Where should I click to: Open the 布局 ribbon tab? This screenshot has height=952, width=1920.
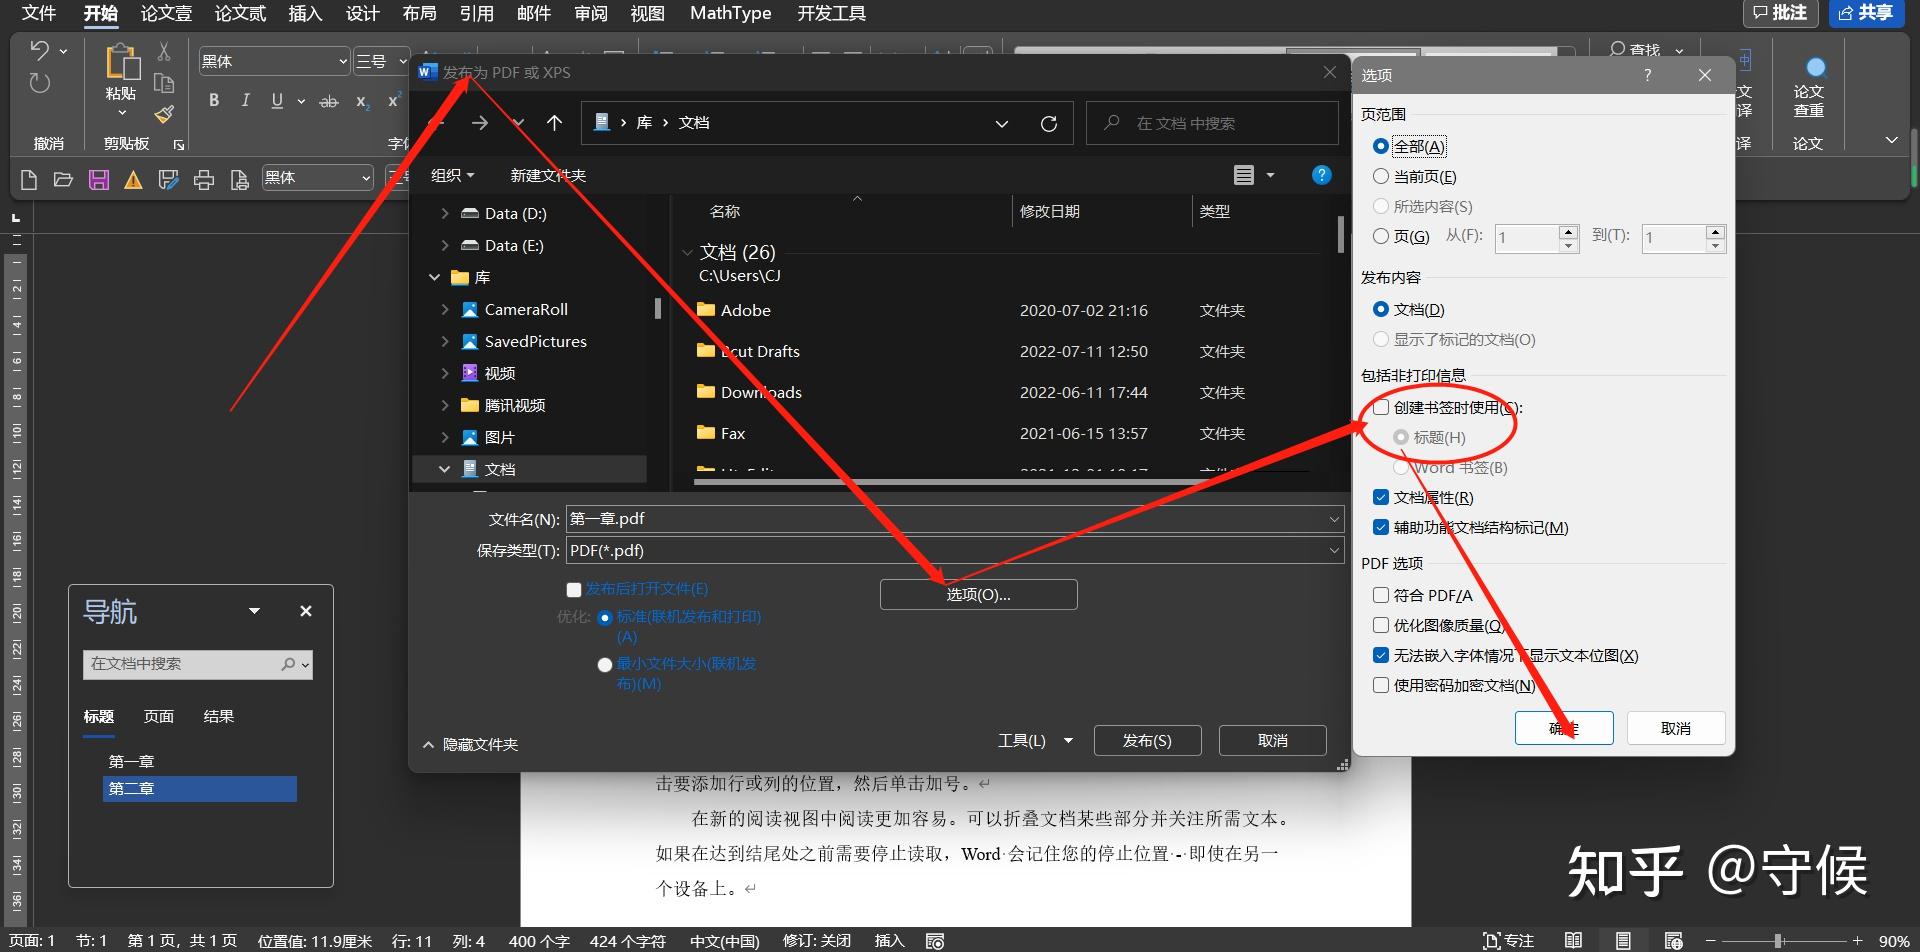(x=420, y=13)
